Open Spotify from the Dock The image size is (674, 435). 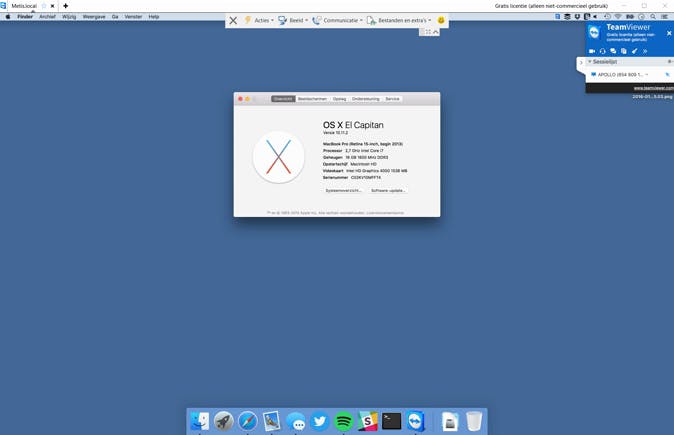(x=343, y=421)
